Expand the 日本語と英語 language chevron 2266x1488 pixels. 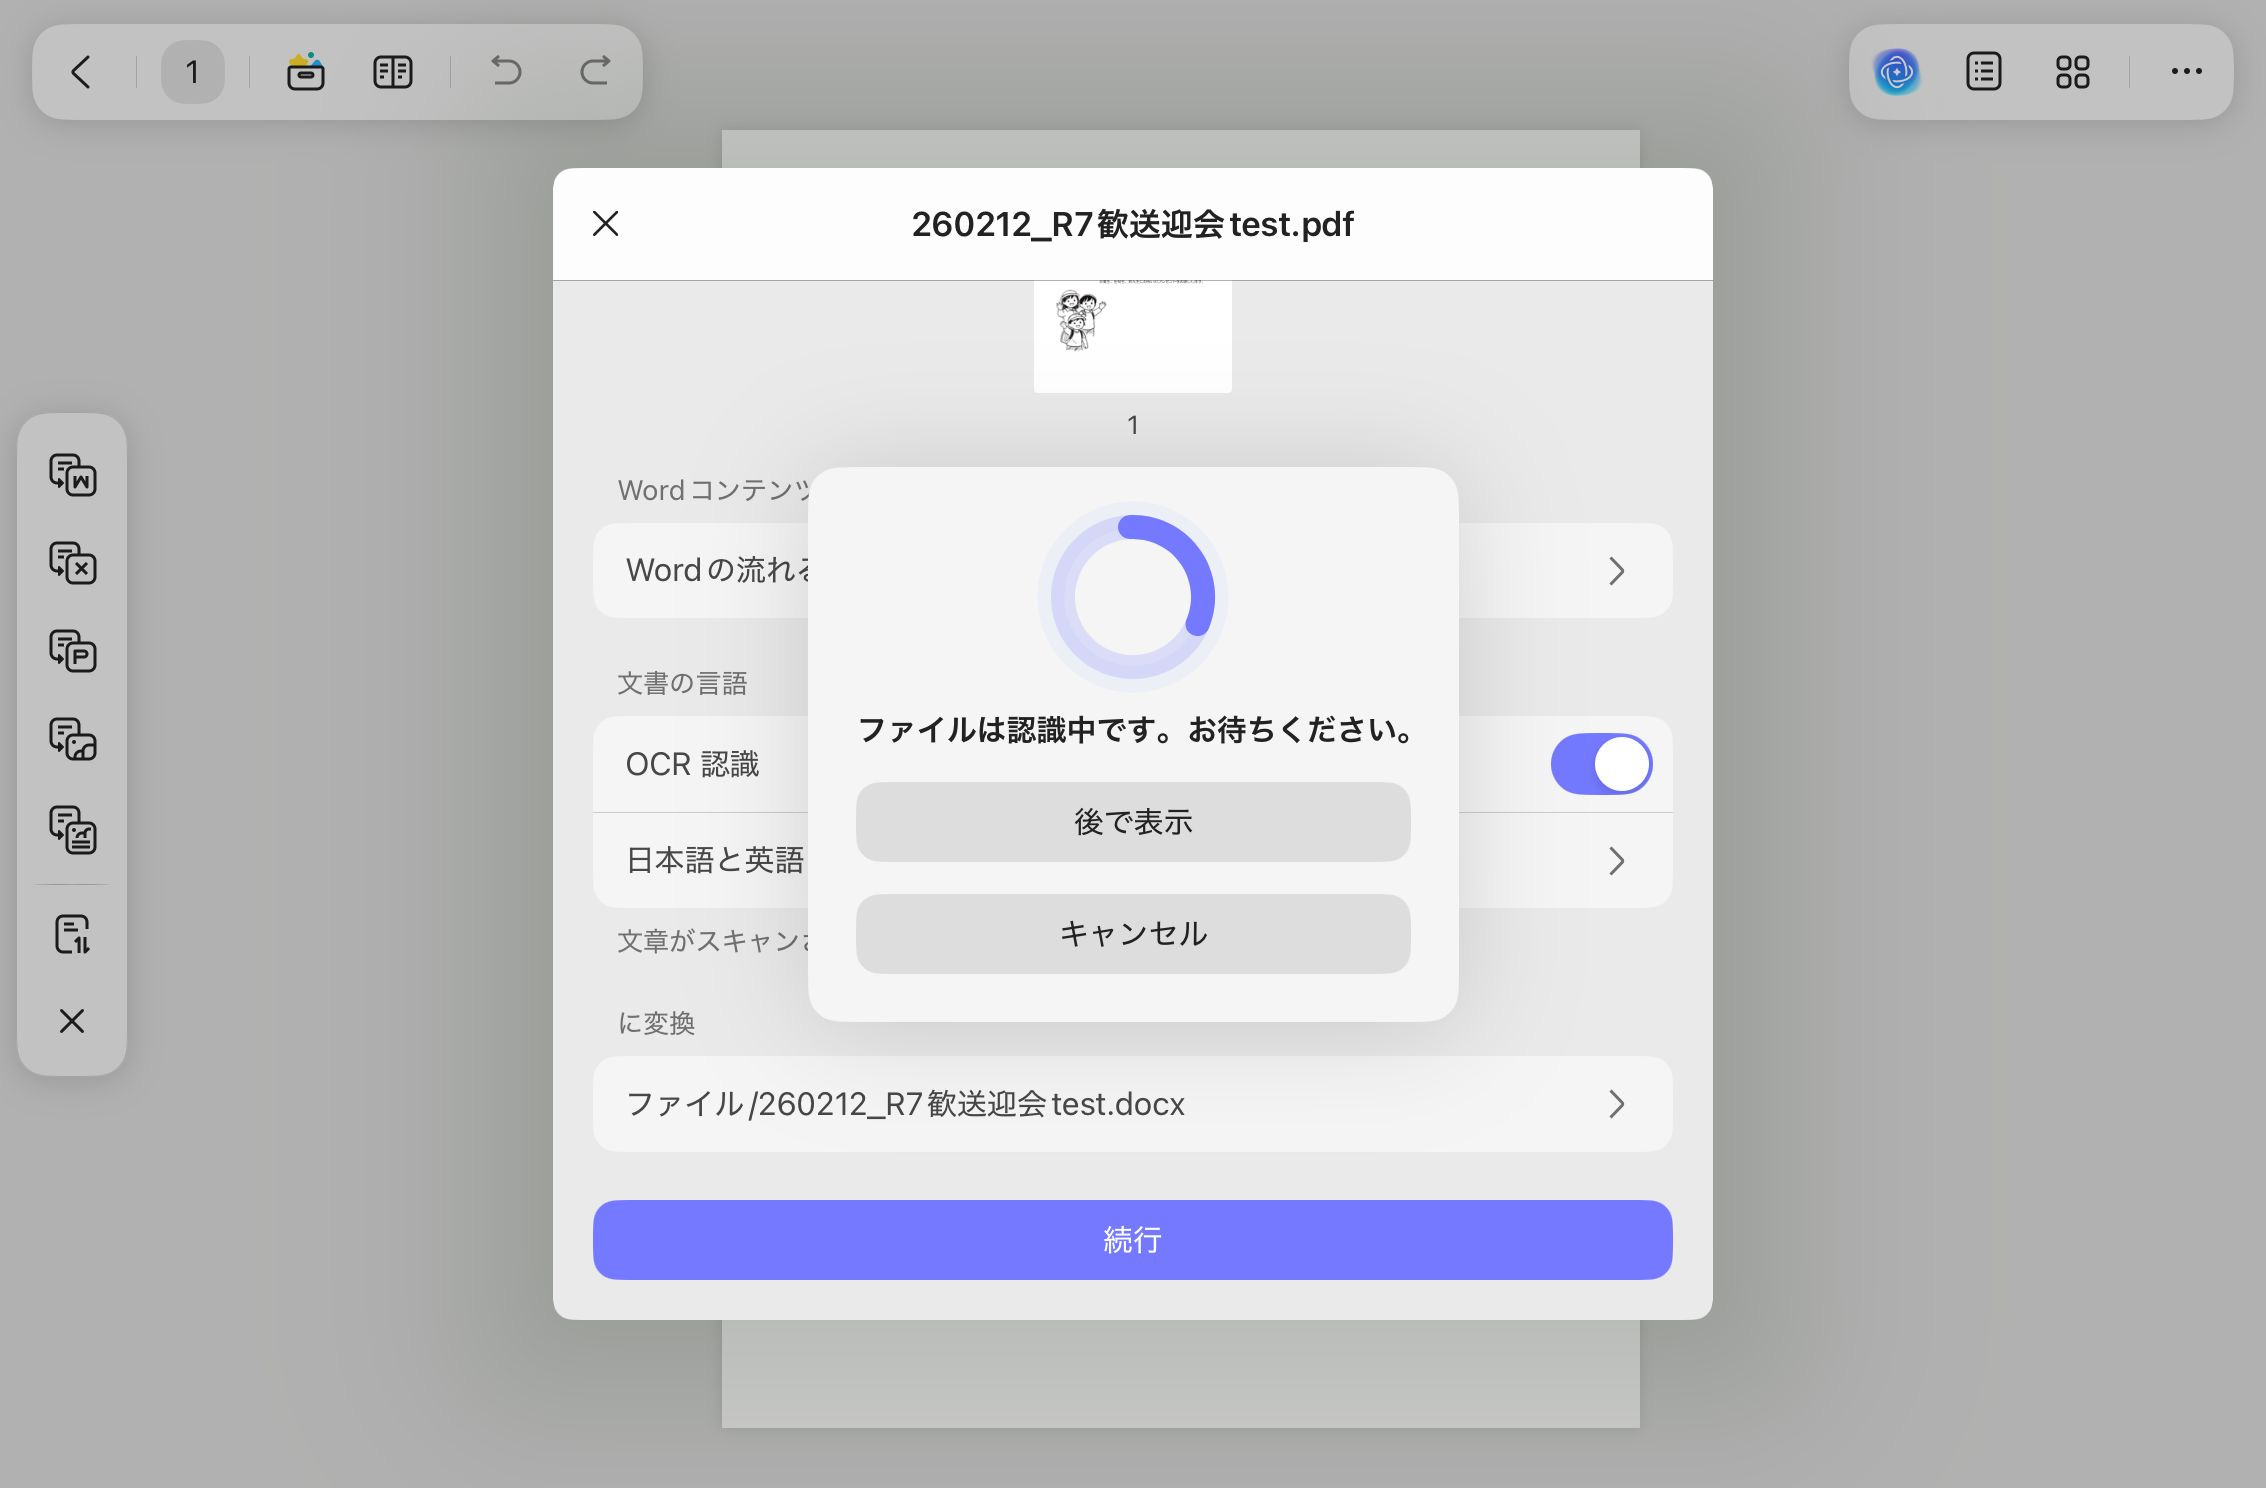click(1616, 860)
